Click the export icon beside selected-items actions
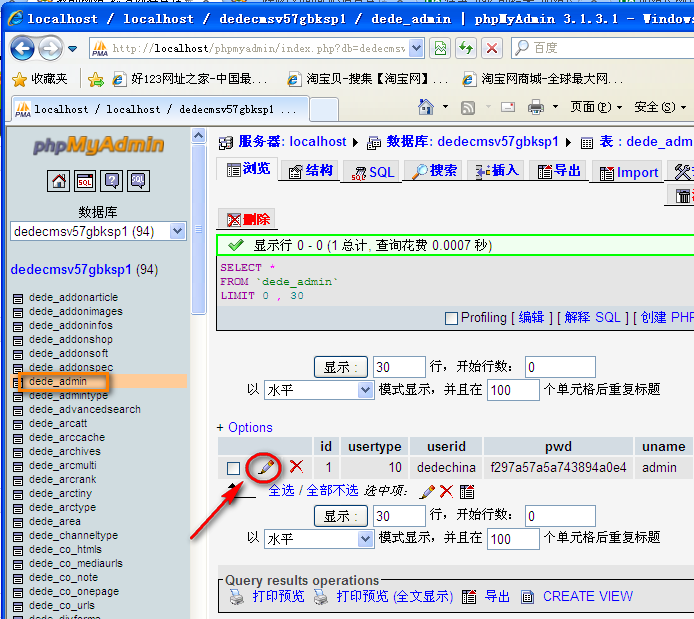The width and height of the screenshot is (694, 619). click(x=467, y=491)
